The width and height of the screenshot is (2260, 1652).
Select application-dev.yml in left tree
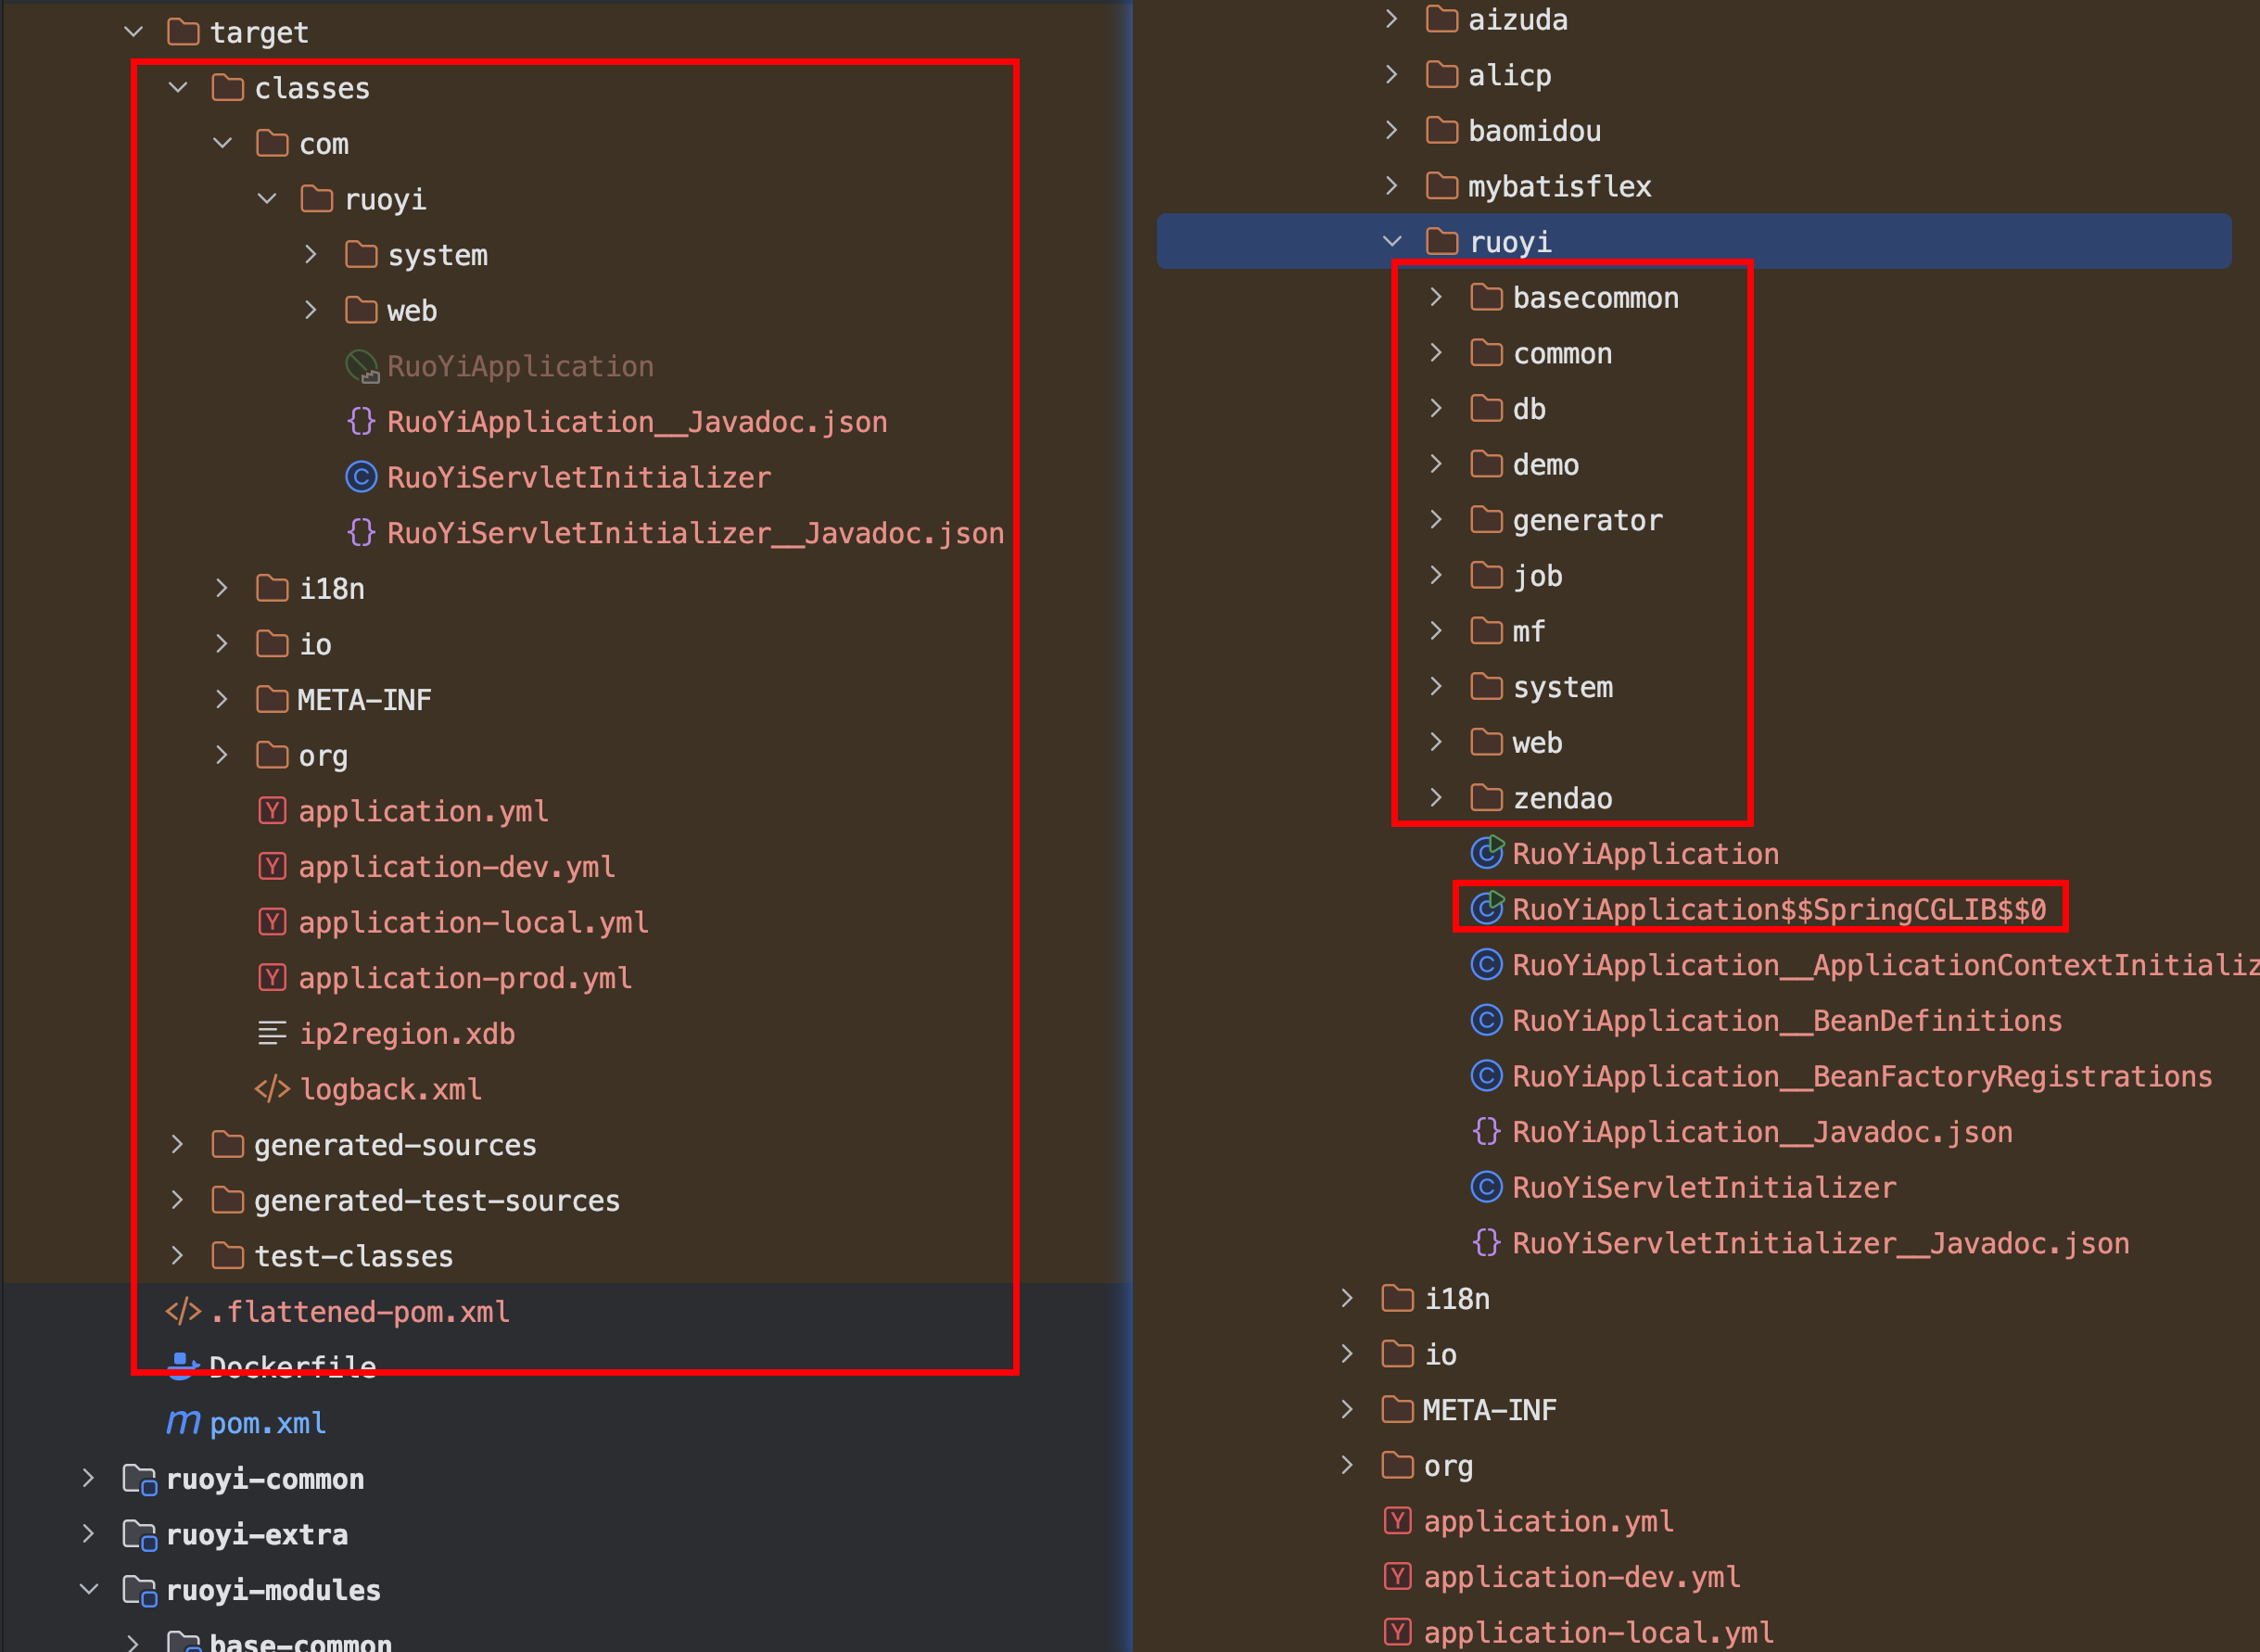[456, 867]
